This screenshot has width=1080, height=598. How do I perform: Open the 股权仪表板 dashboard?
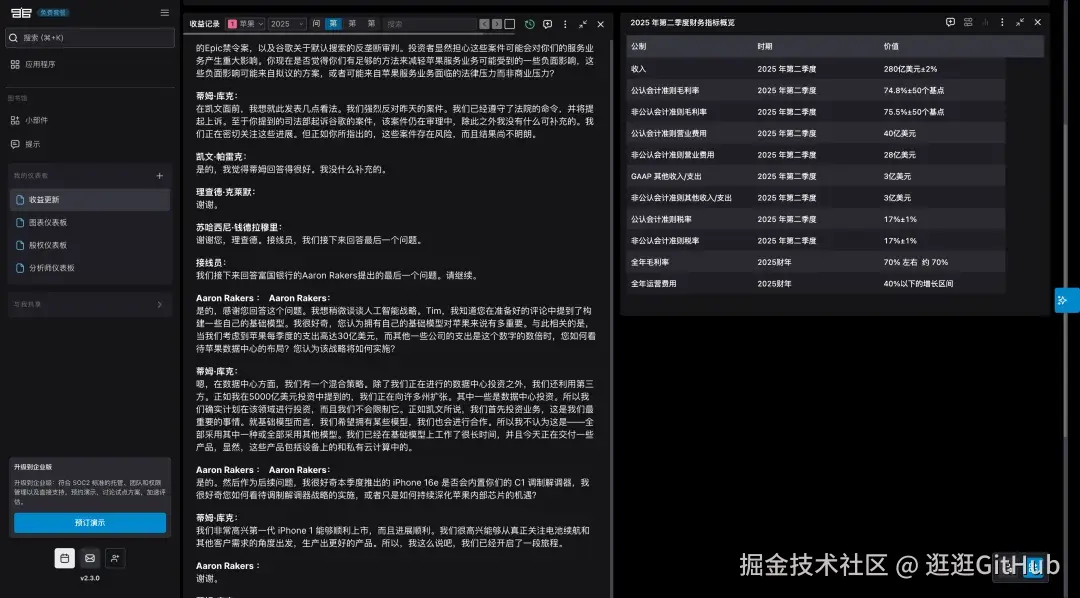tap(90, 245)
